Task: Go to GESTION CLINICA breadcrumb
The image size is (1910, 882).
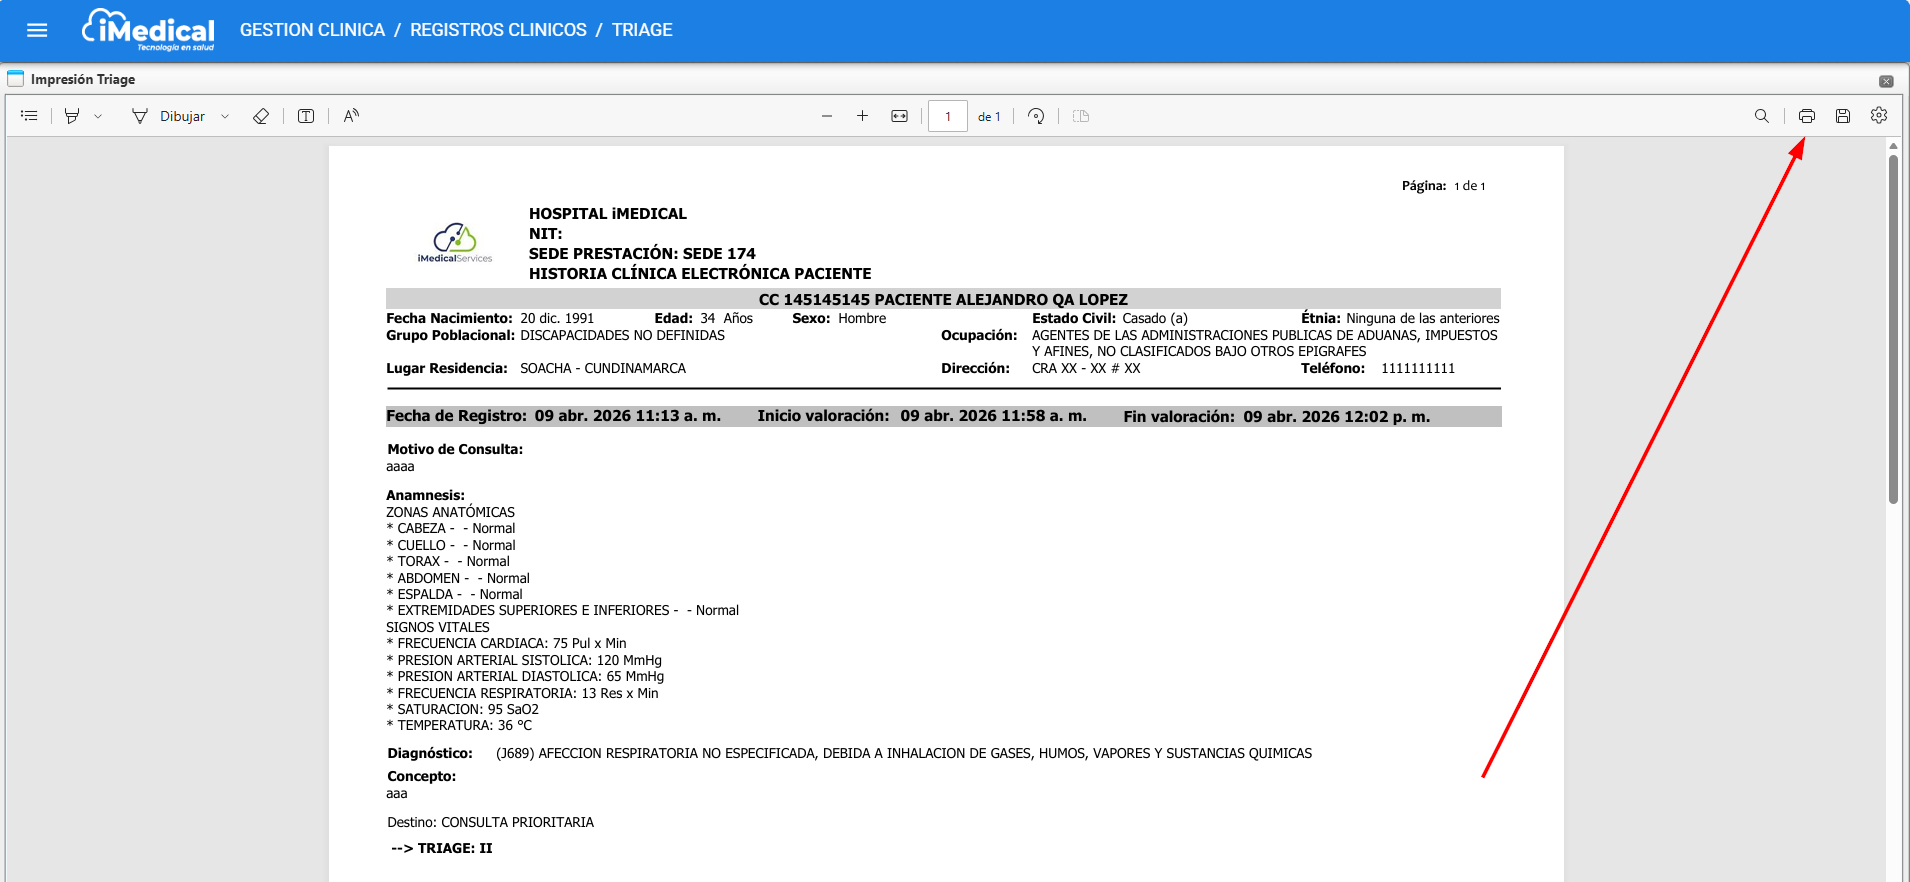Action: coord(312,30)
